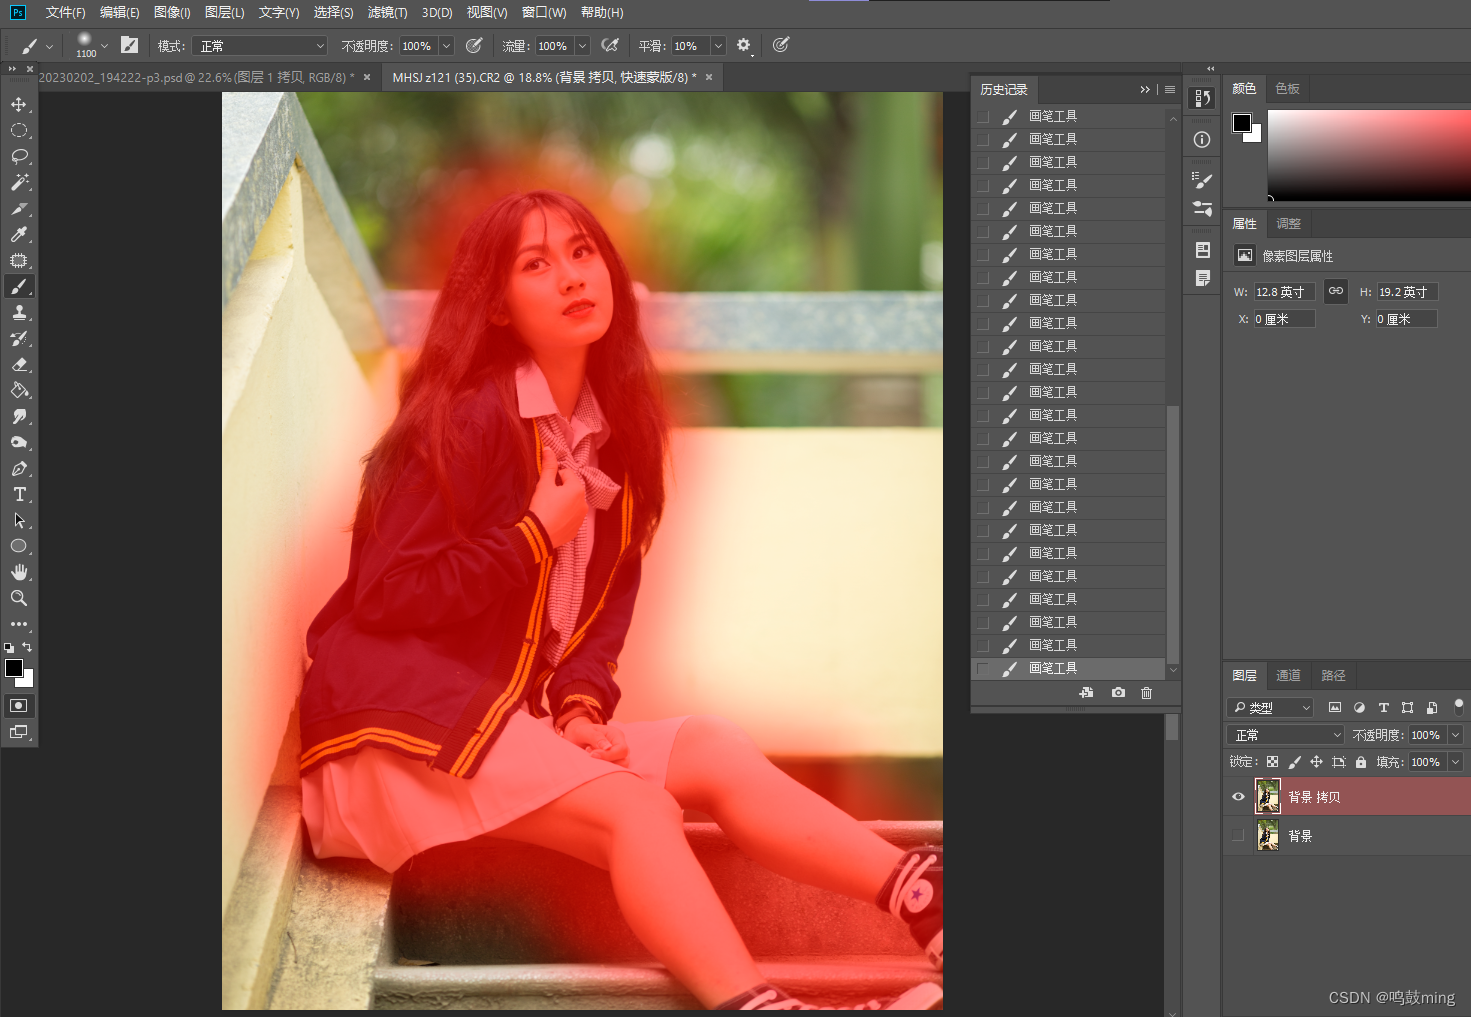Switch to the 路径 tab

click(x=1333, y=676)
